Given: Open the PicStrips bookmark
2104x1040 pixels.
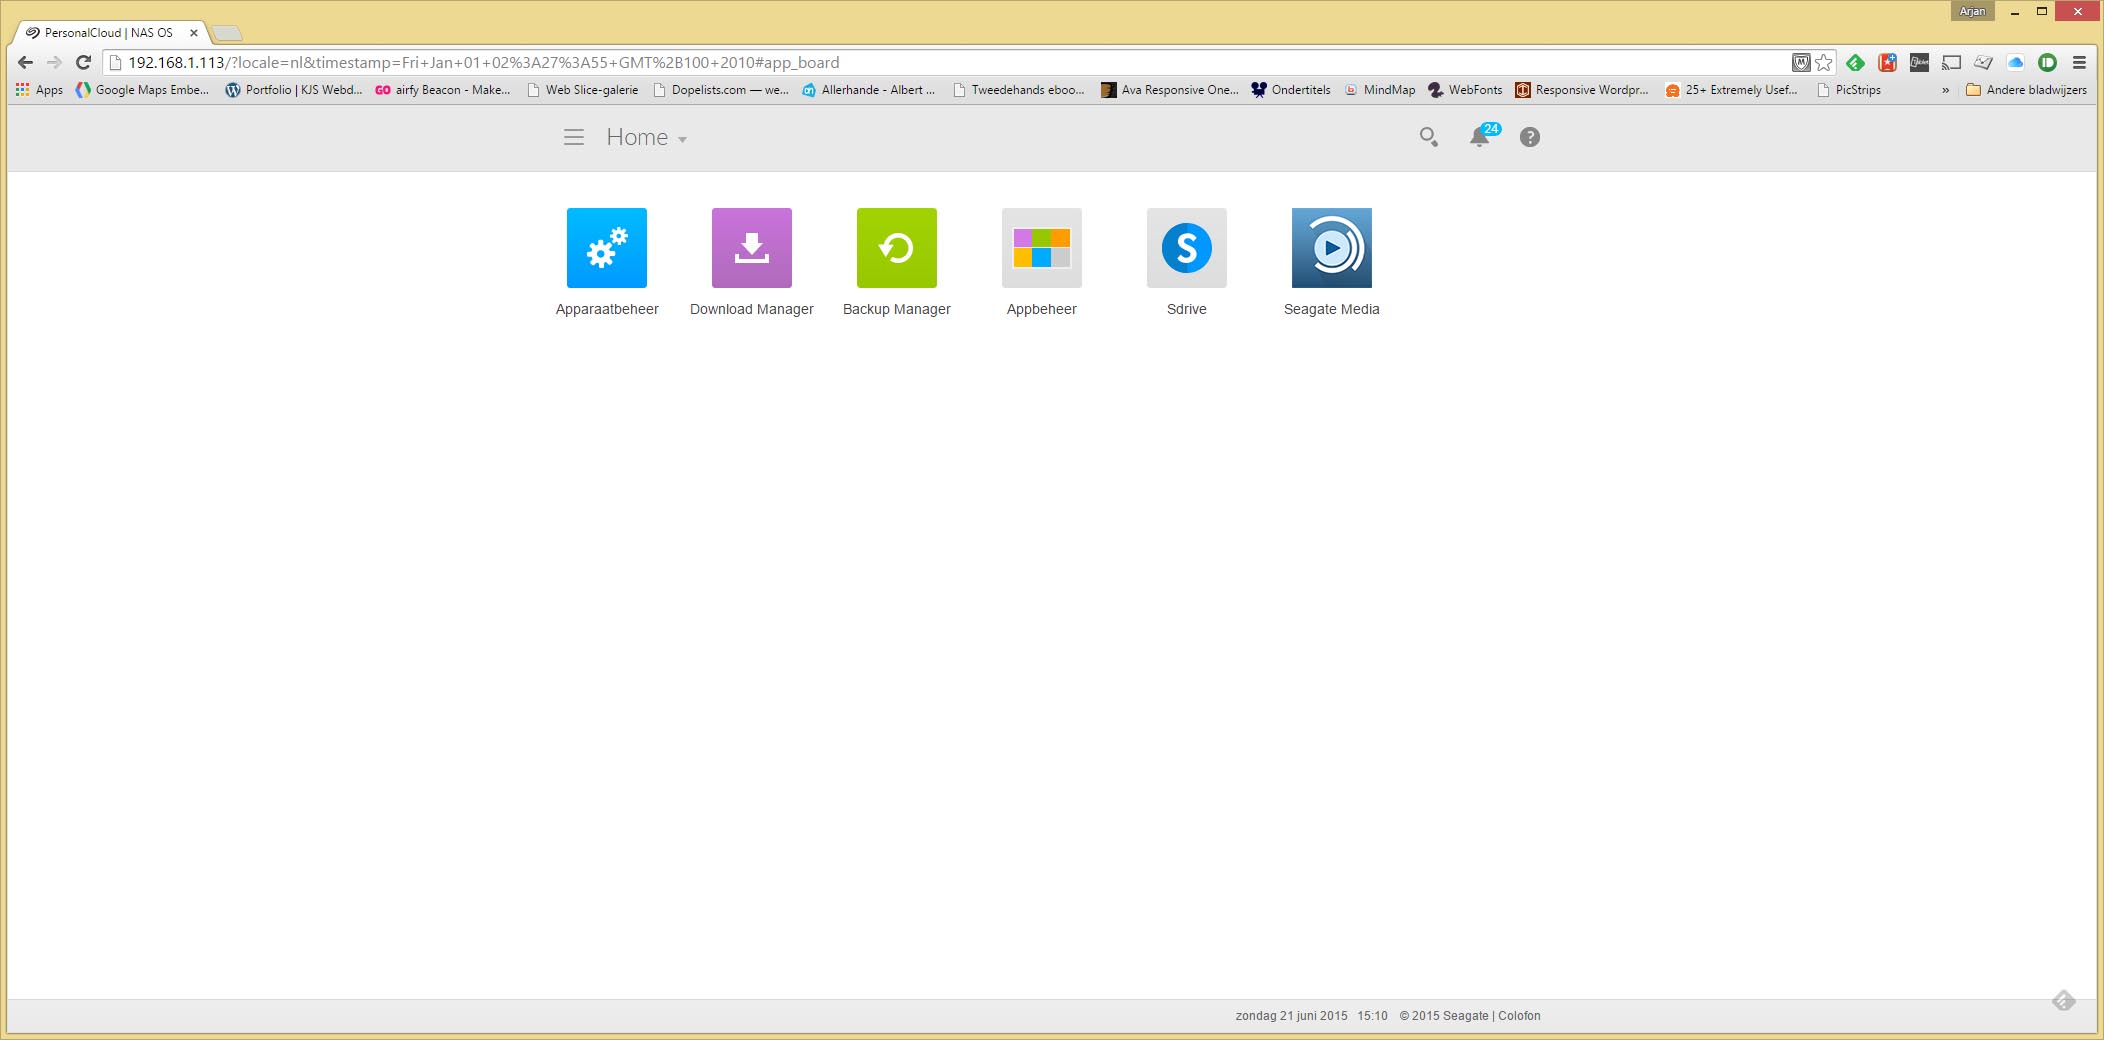Looking at the screenshot, I should (x=1849, y=90).
